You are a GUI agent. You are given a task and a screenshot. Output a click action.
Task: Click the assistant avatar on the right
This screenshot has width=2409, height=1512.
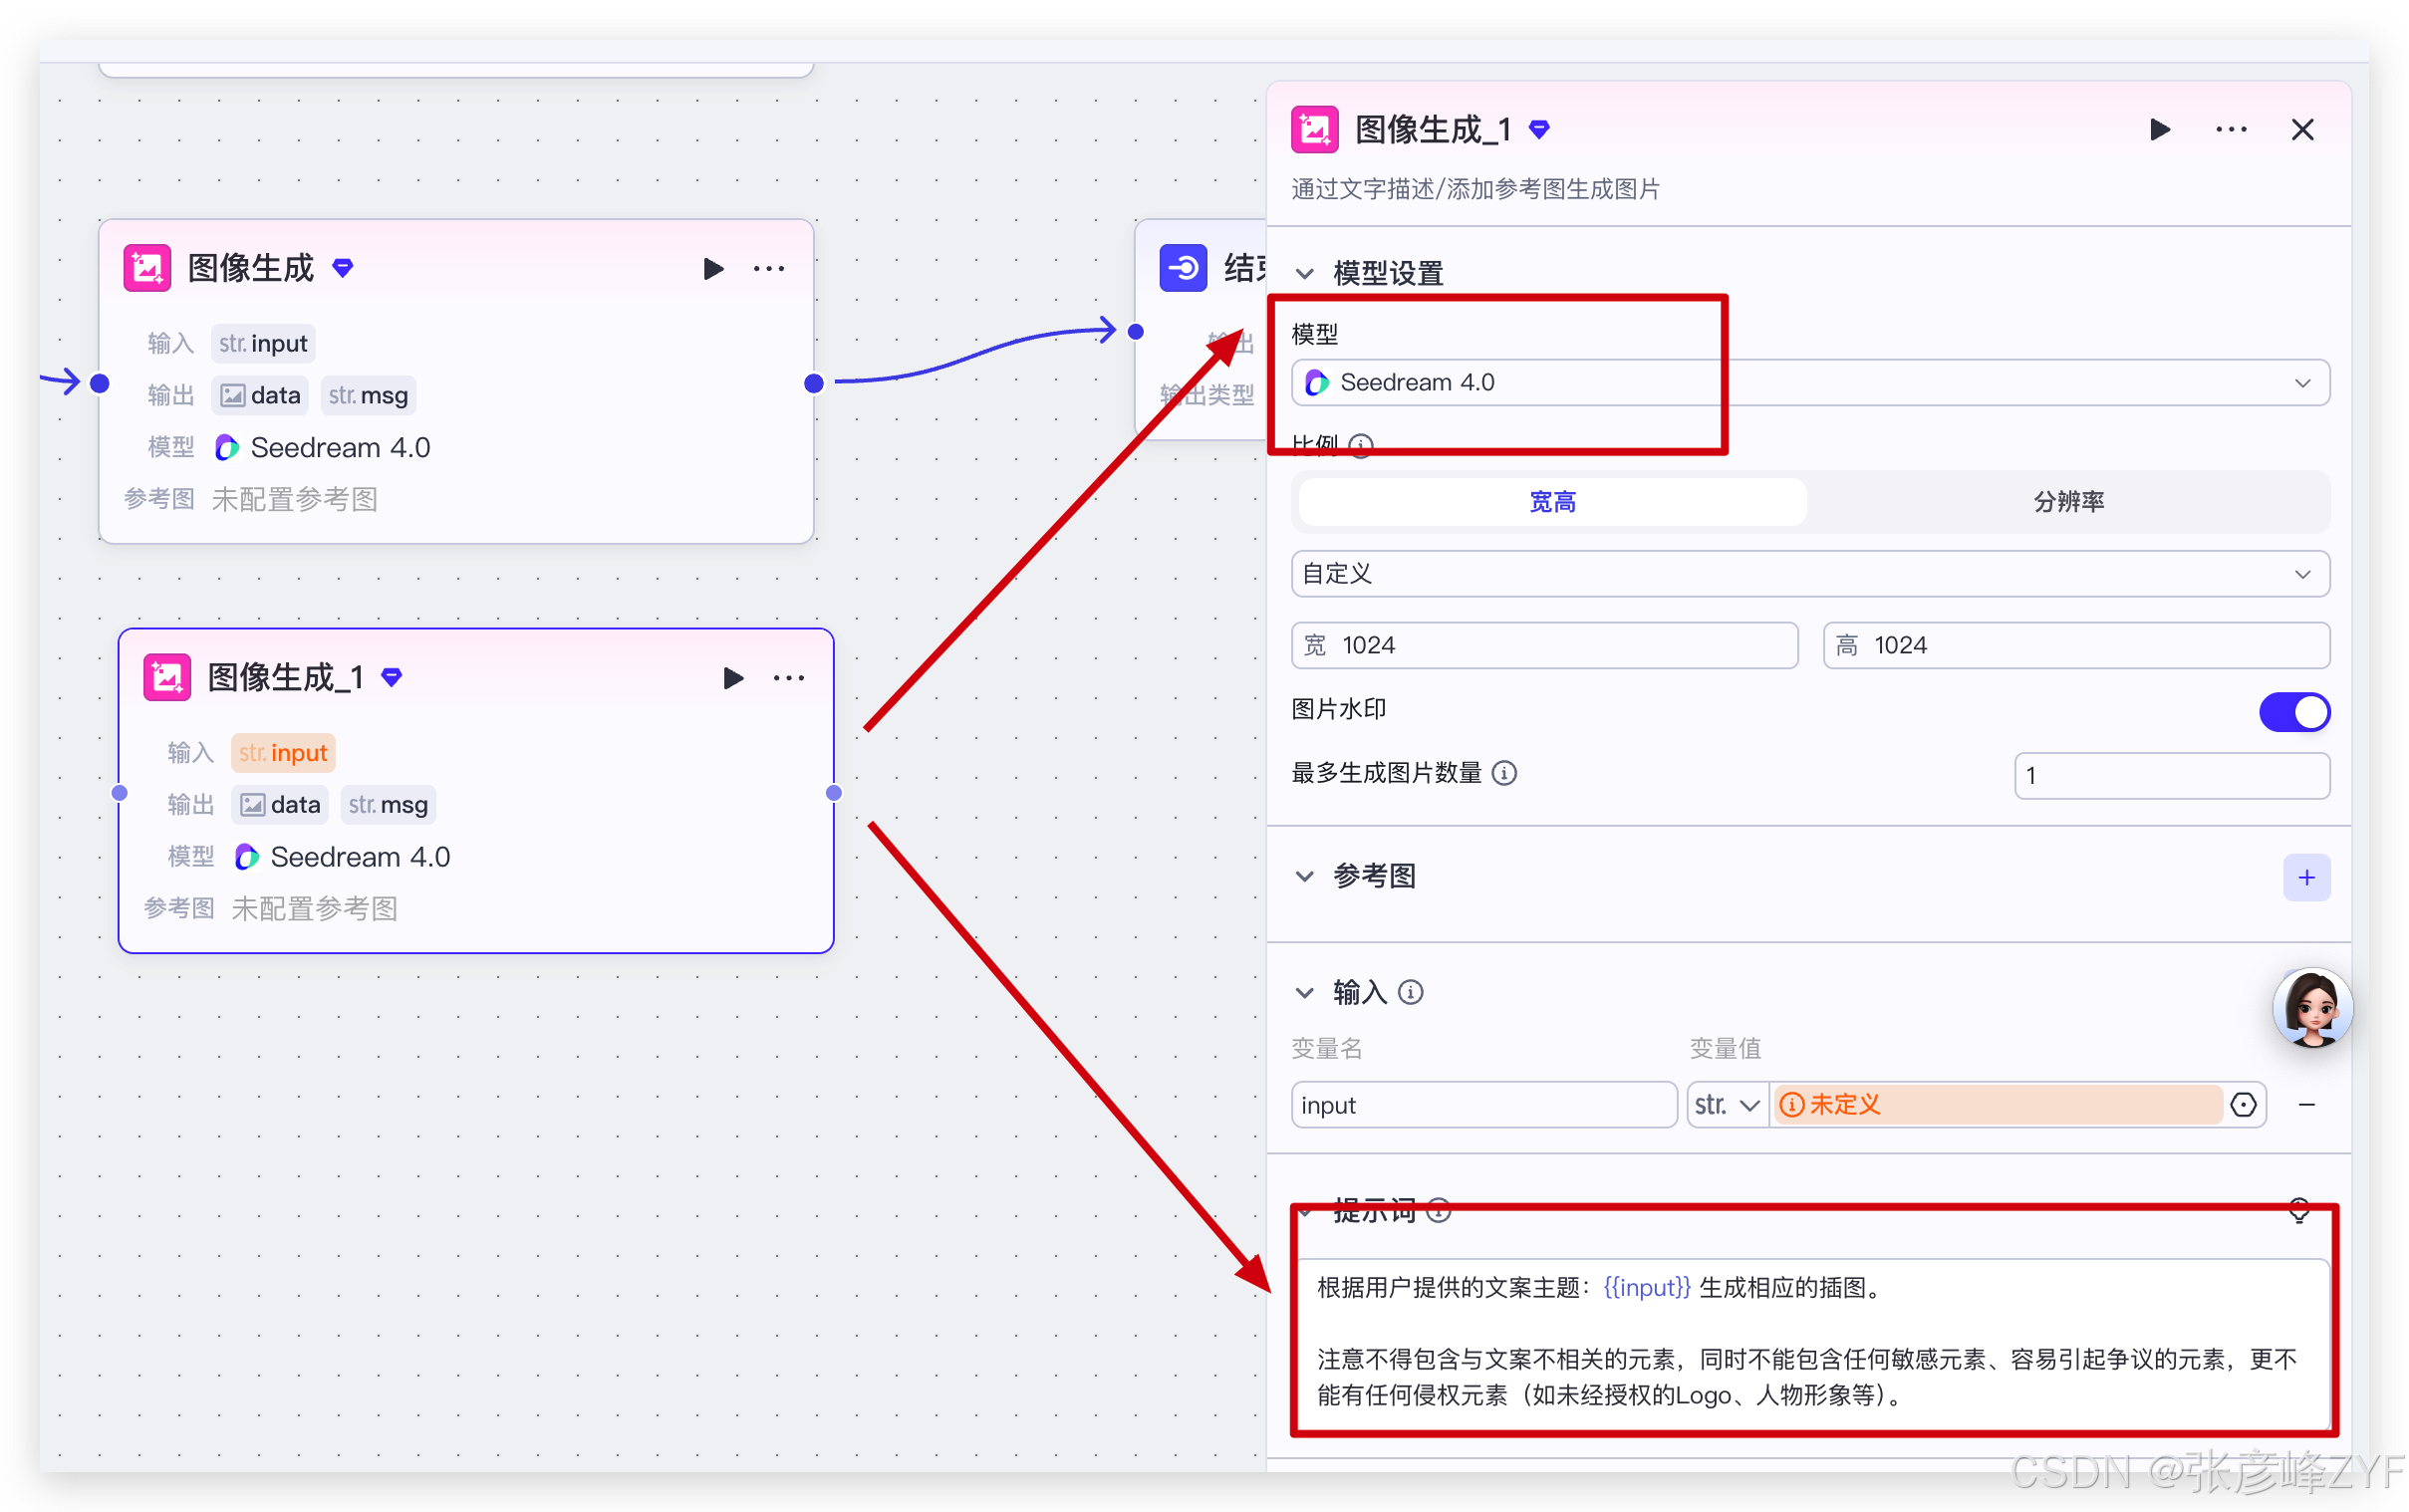[2312, 1008]
